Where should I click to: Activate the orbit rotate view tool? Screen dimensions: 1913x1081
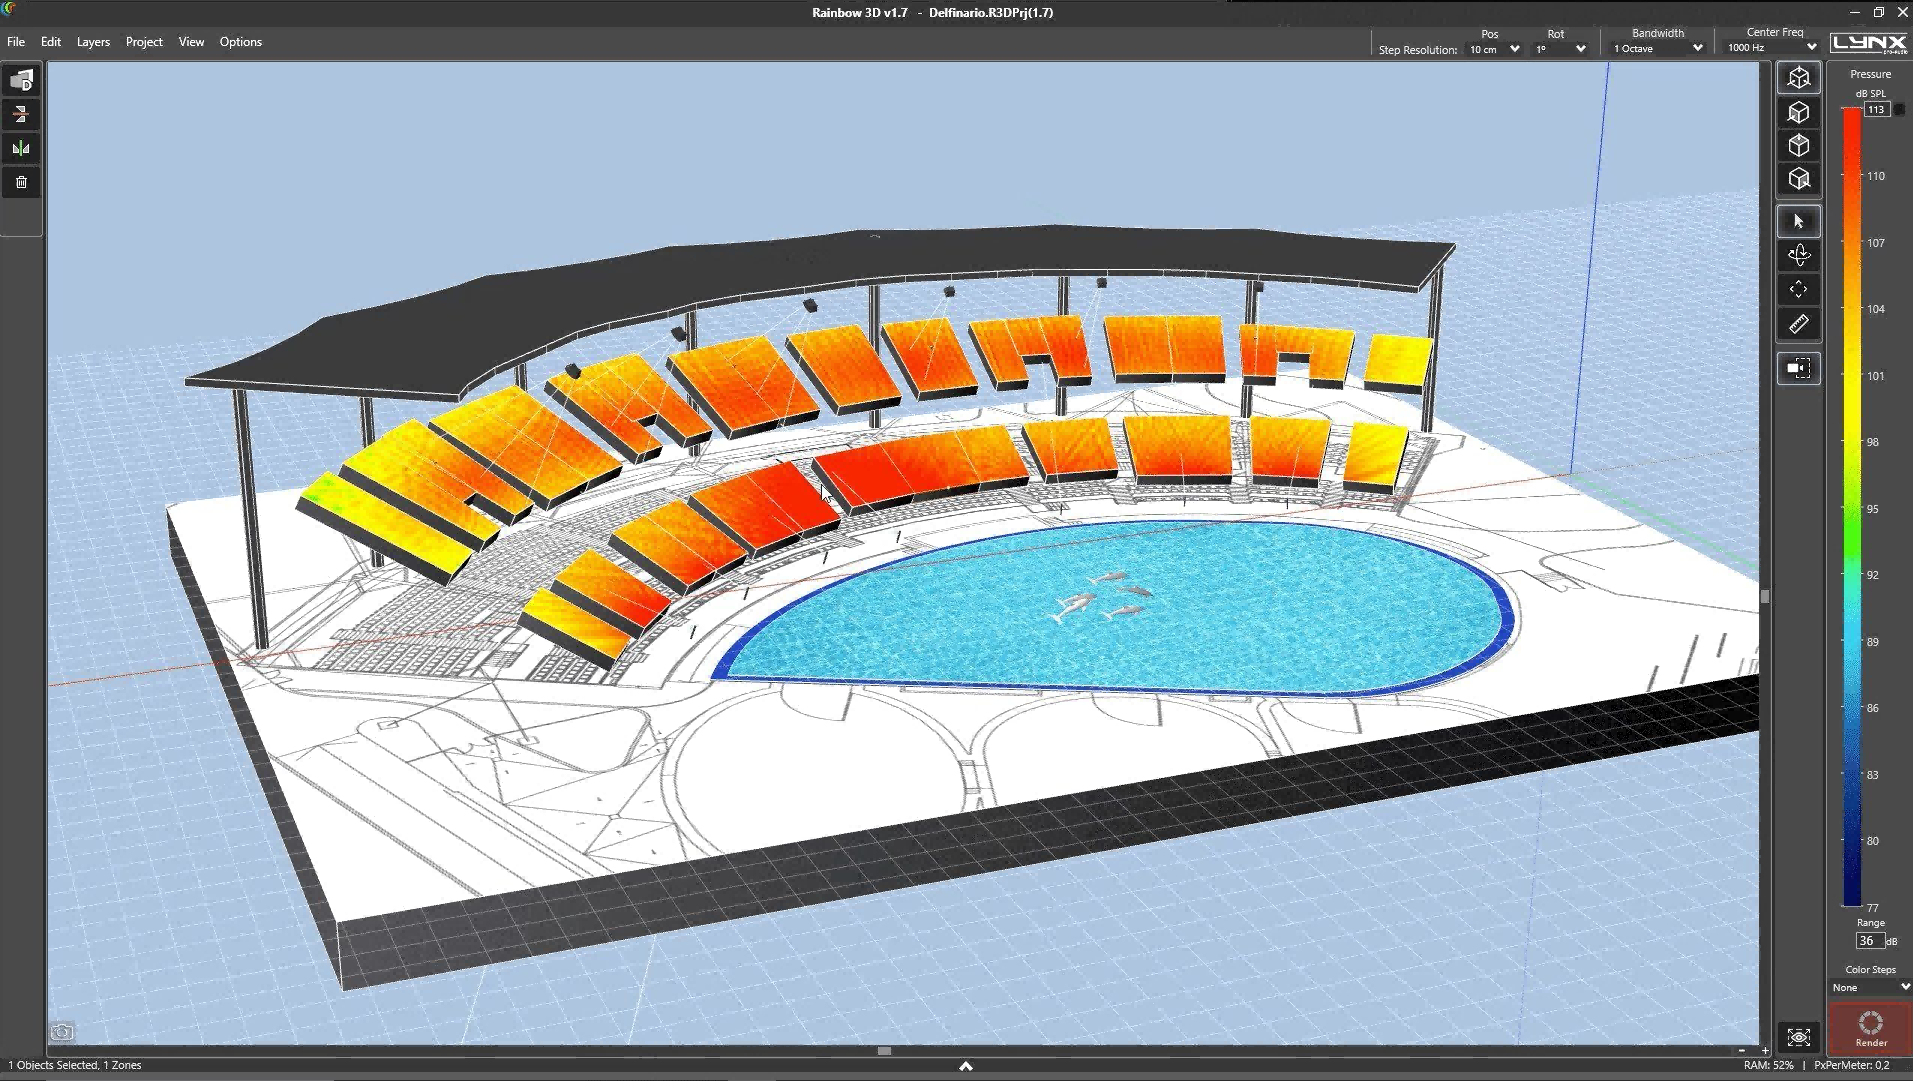[x=1798, y=256]
